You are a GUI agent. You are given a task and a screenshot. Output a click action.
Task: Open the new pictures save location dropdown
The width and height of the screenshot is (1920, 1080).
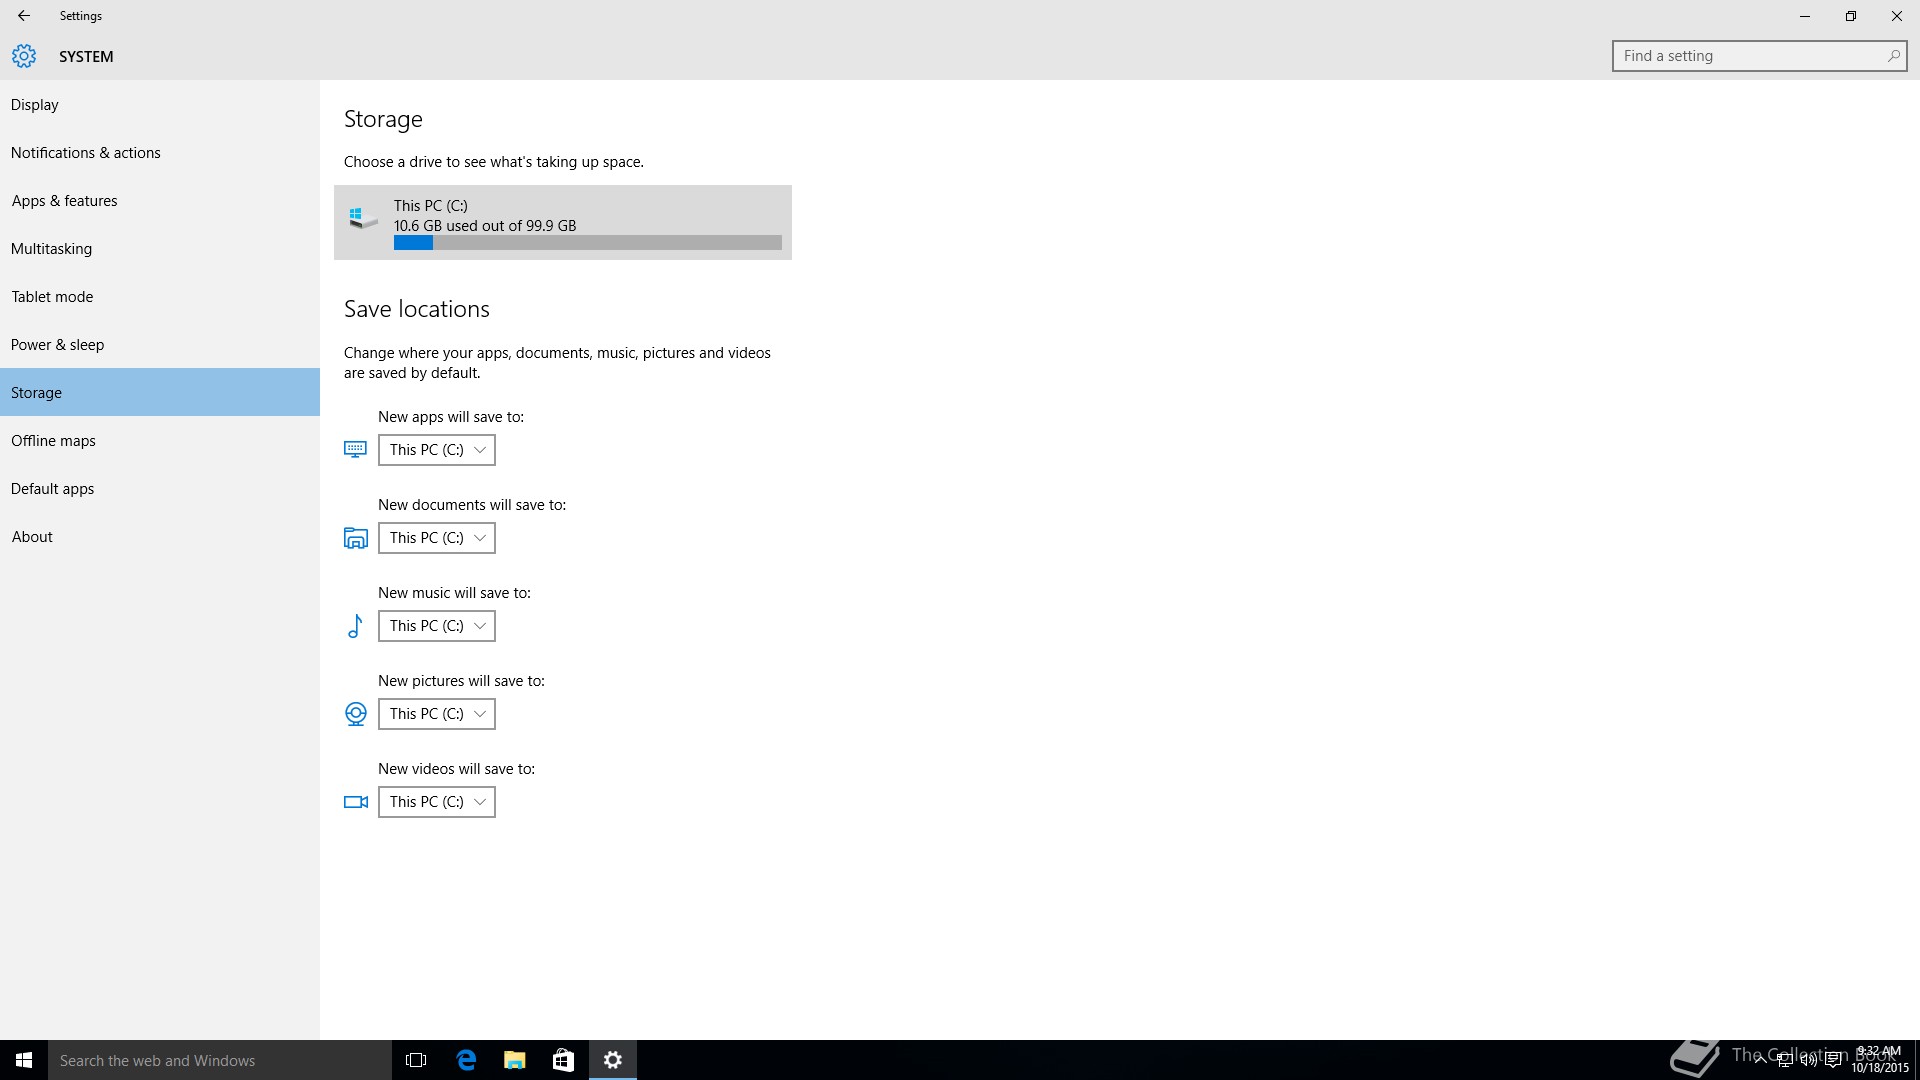437,714
